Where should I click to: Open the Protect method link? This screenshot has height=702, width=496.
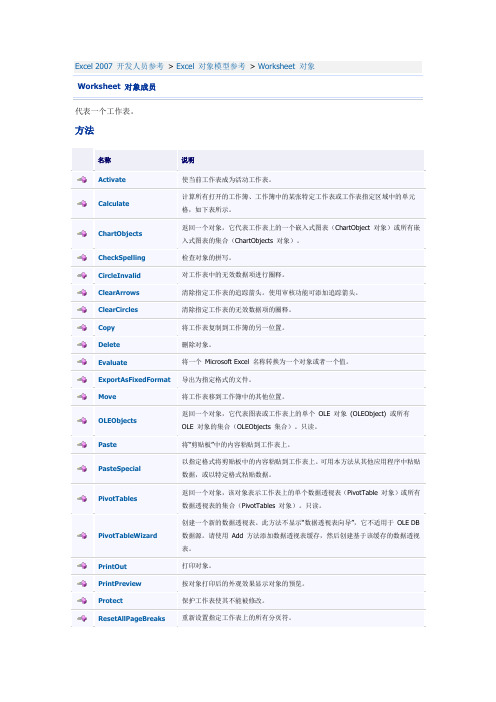coord(111,600)
